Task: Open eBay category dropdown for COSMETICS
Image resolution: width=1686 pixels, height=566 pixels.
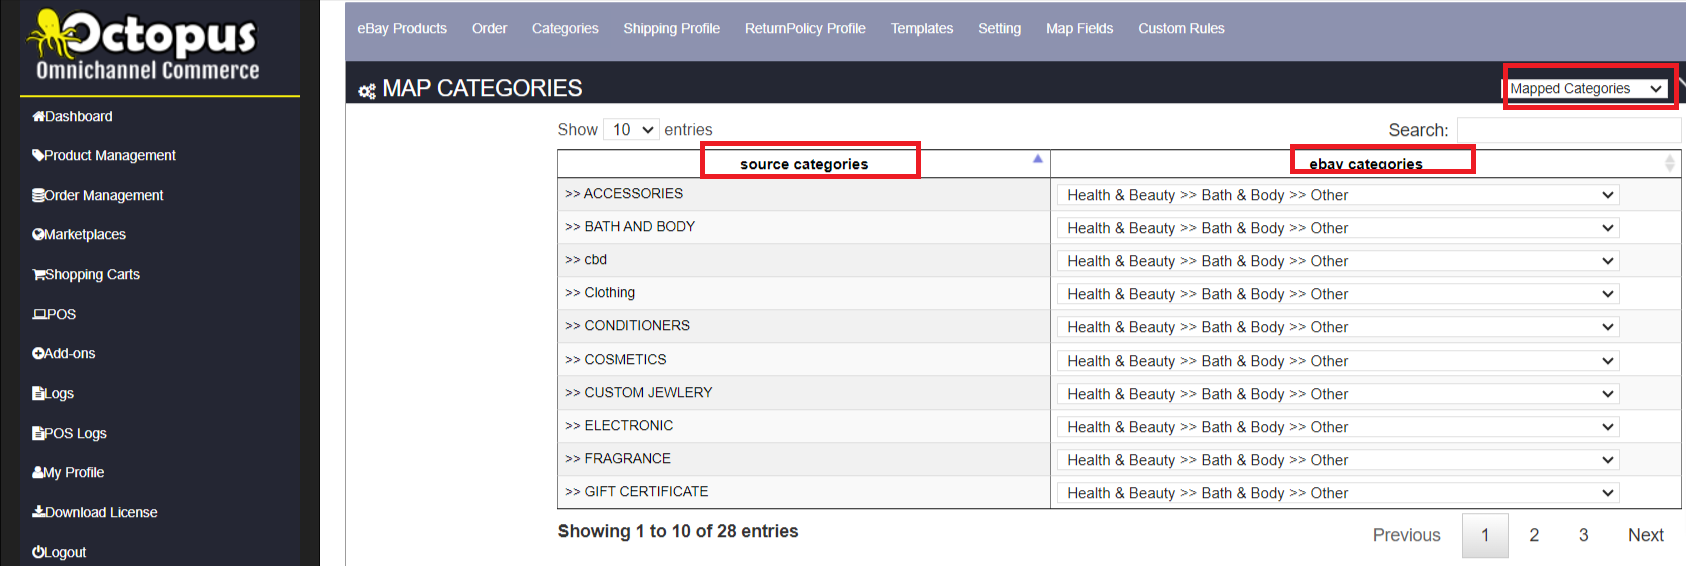Action: [x=1338, y=361]
